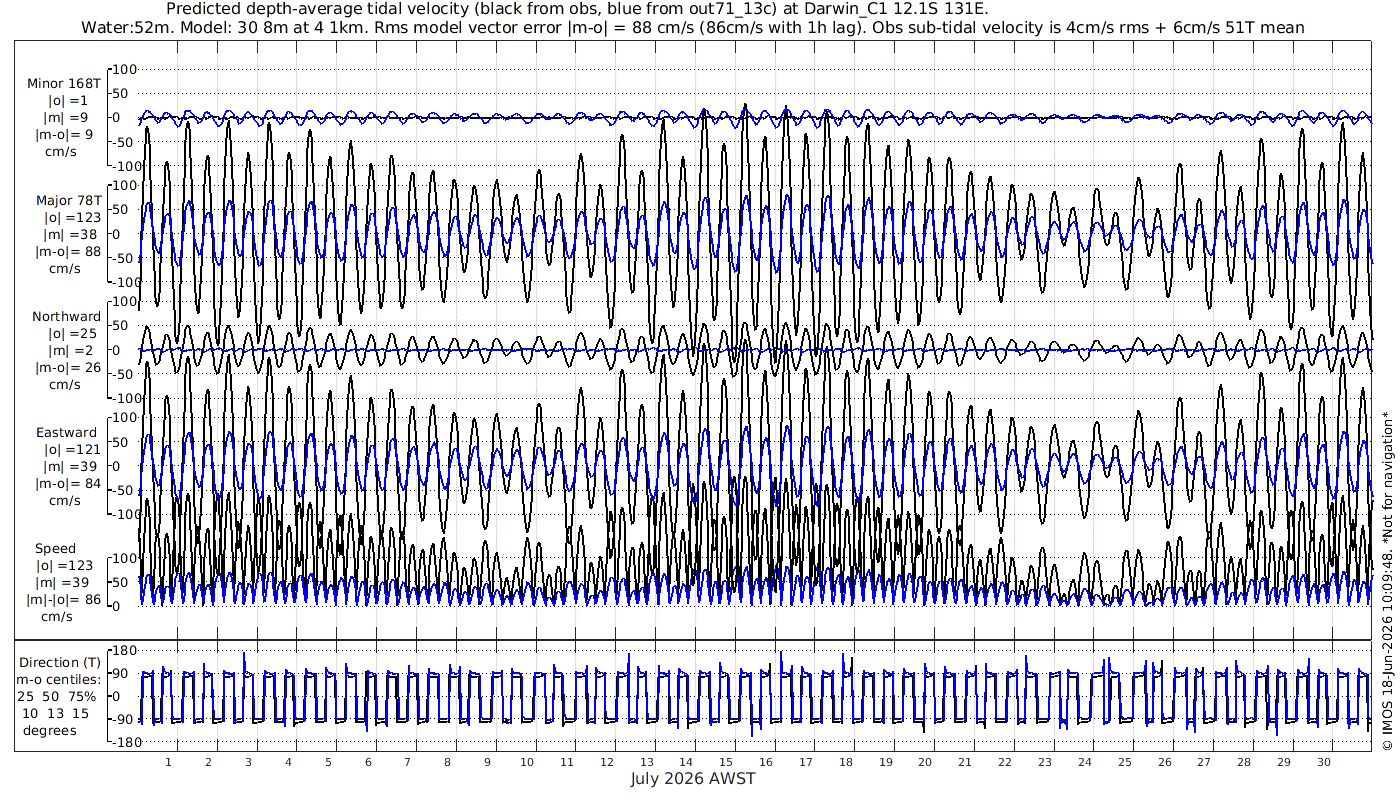Viewport: 1400px width, 800px height.
Task: Click the '|o| =25' value under Northward
Action: tap(72, 333)
